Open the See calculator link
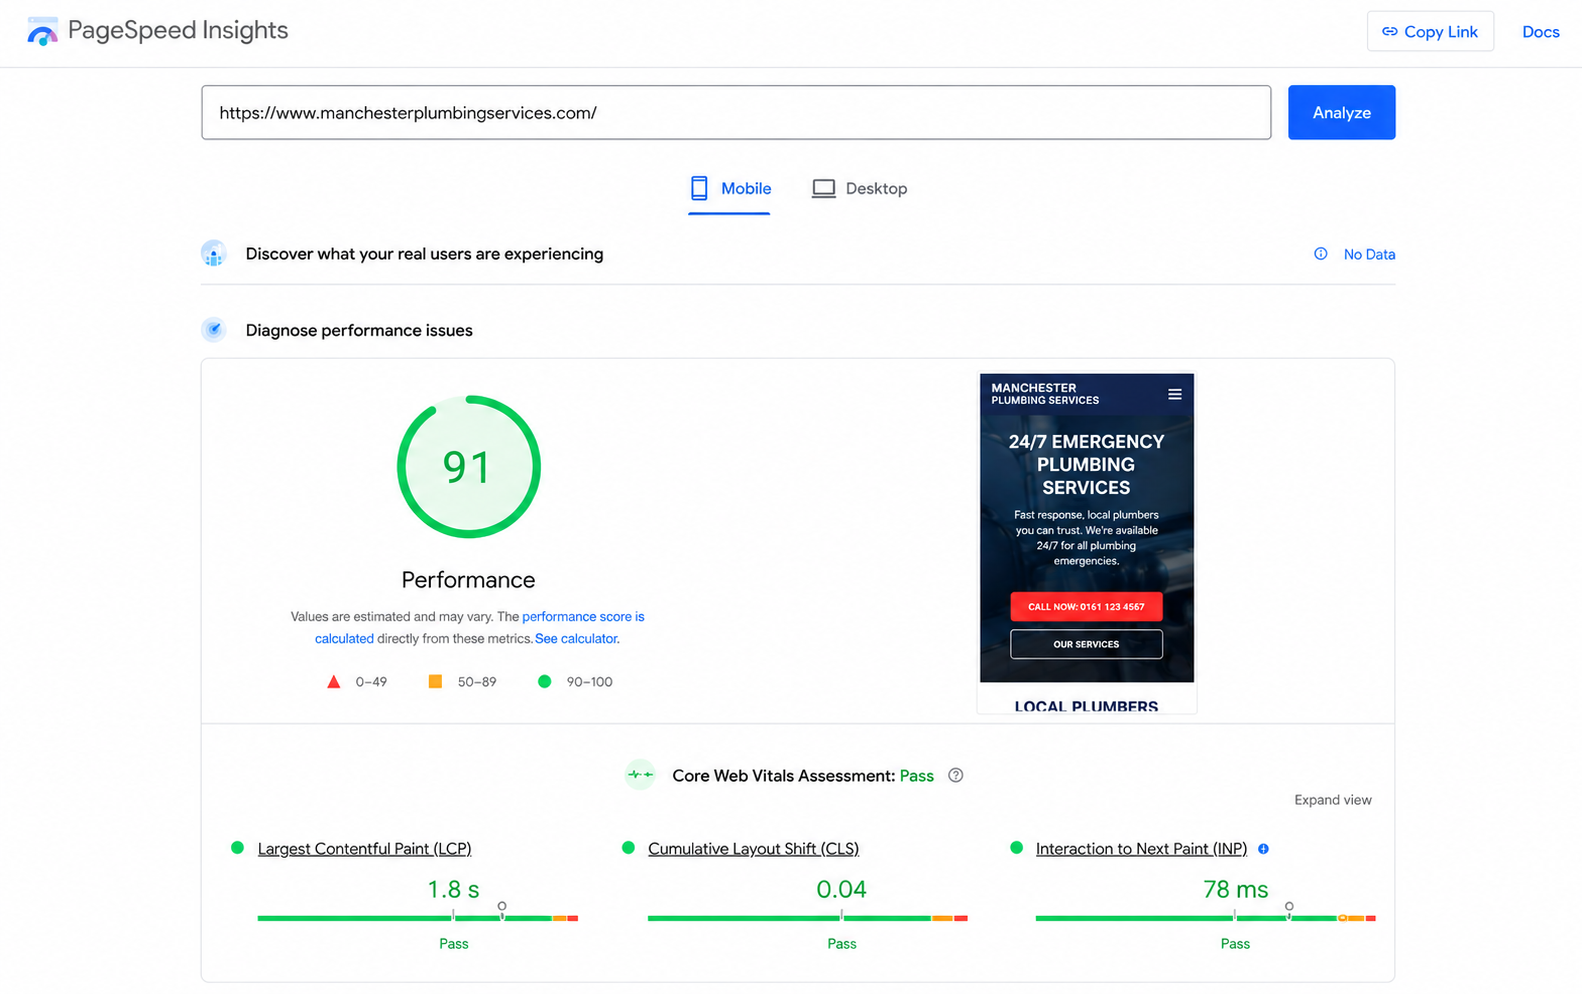Screen dimensions: 1582x994 click(576, 639)
